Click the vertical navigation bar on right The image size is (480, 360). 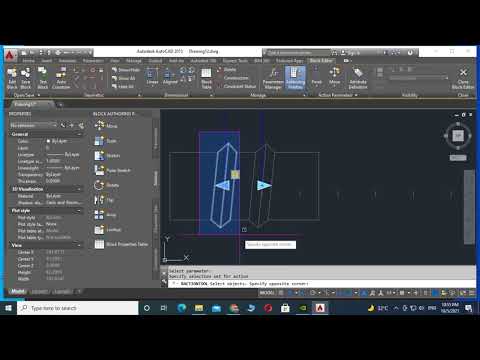[469, 207]
